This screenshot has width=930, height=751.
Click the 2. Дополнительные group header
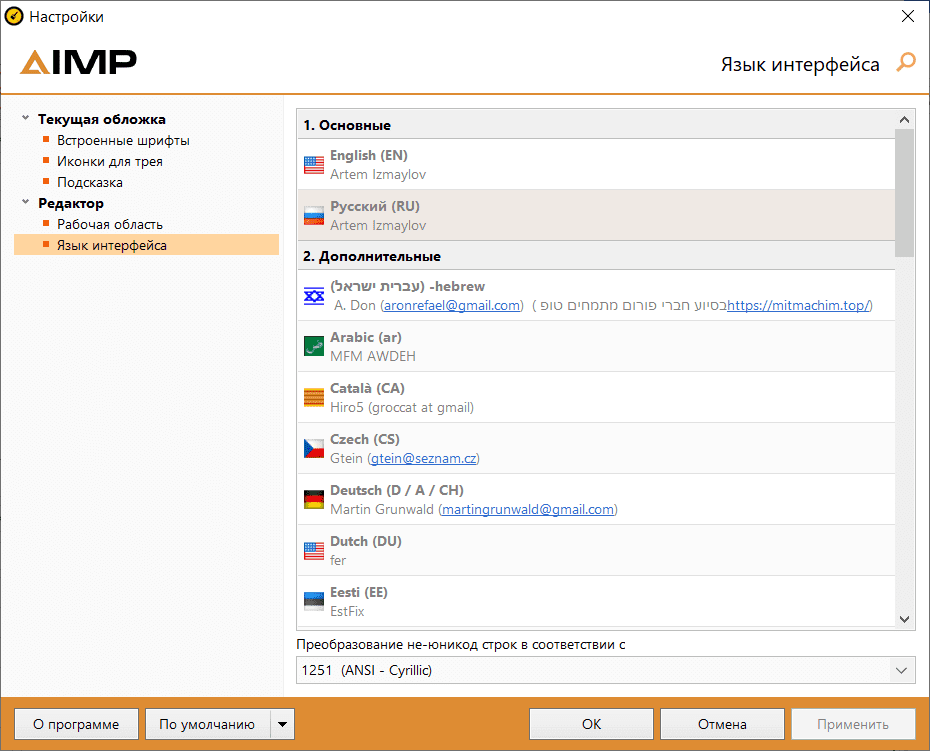tap(596, 256)
